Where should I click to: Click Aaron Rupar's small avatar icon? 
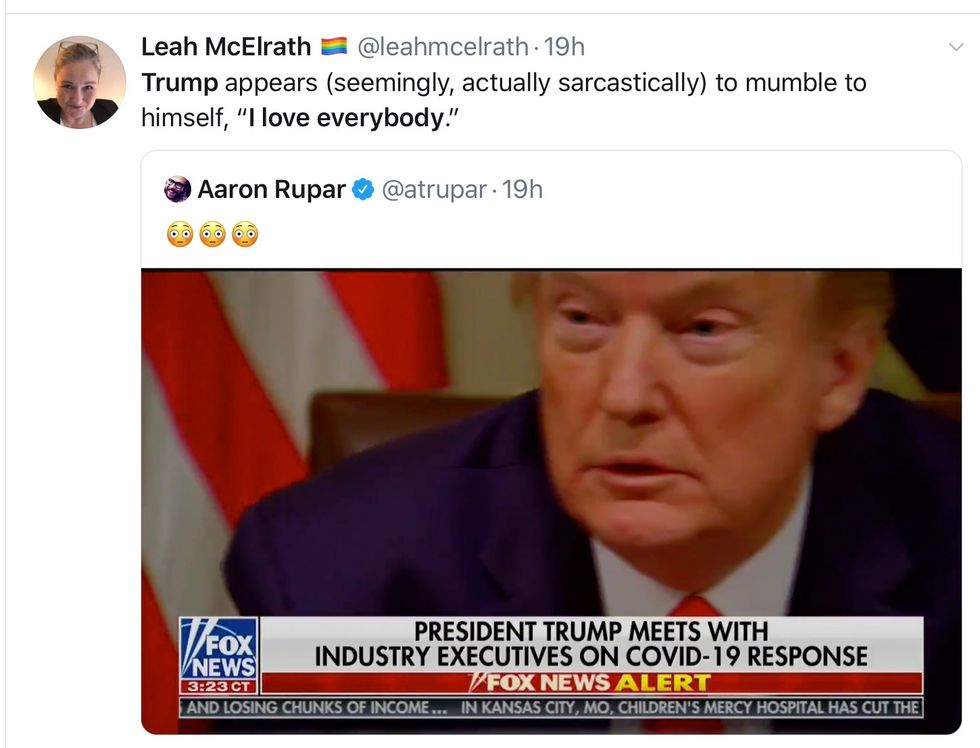pyautogui.click(x=178, y=189)
